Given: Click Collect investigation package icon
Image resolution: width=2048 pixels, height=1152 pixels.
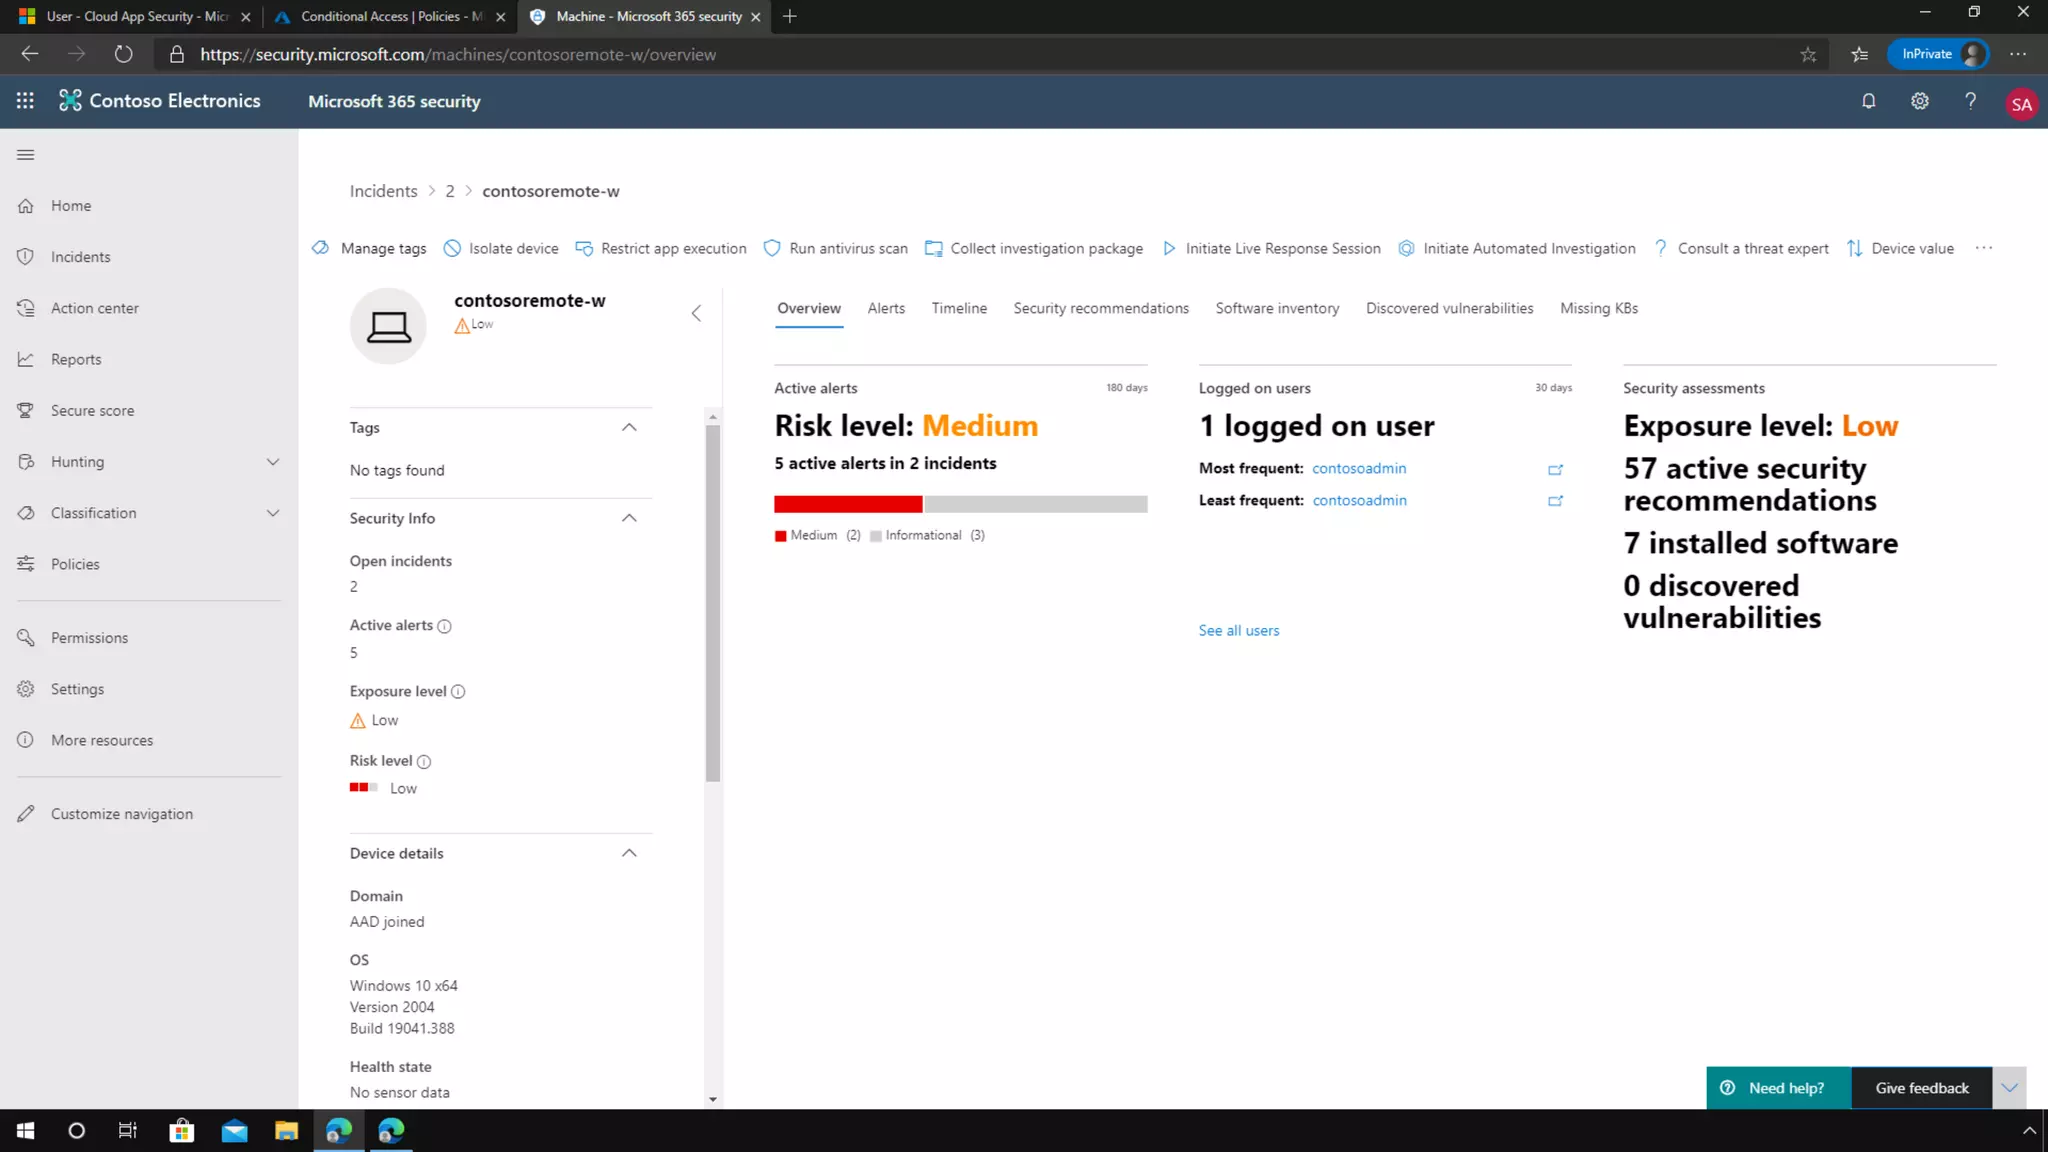Looking at the screenshot, I should [933, 248].
